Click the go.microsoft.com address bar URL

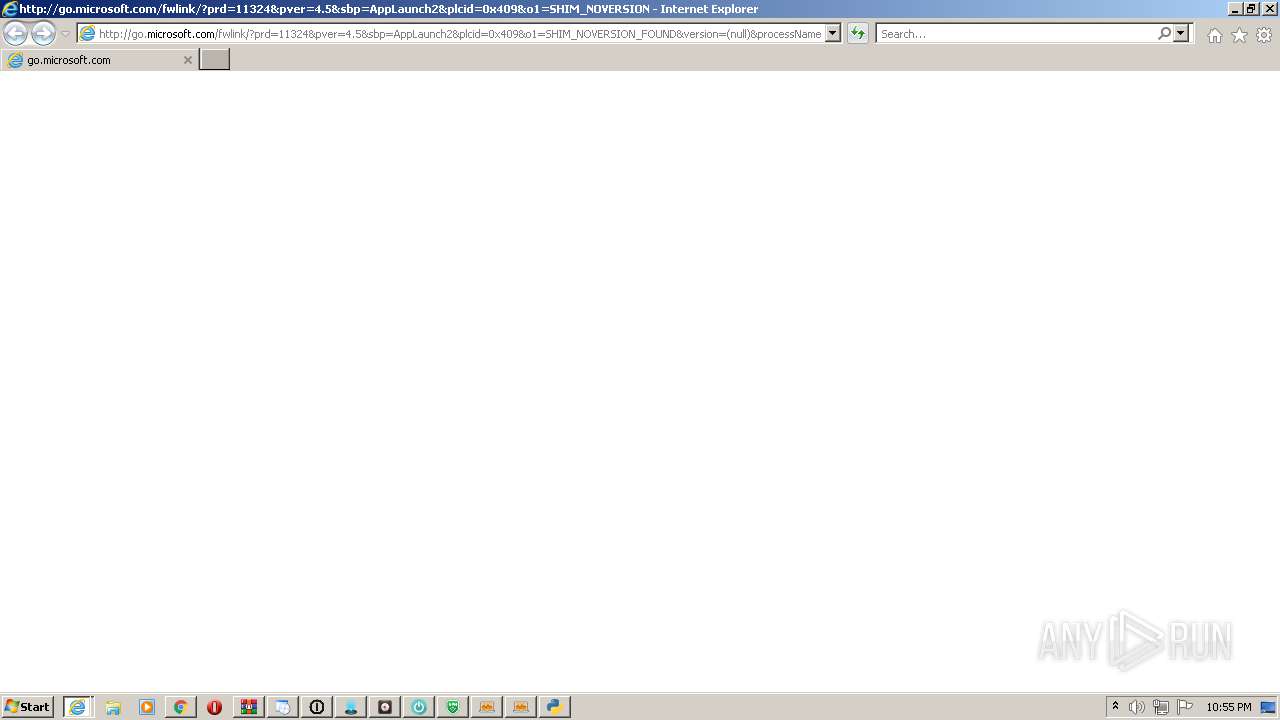tap(460, 34)
